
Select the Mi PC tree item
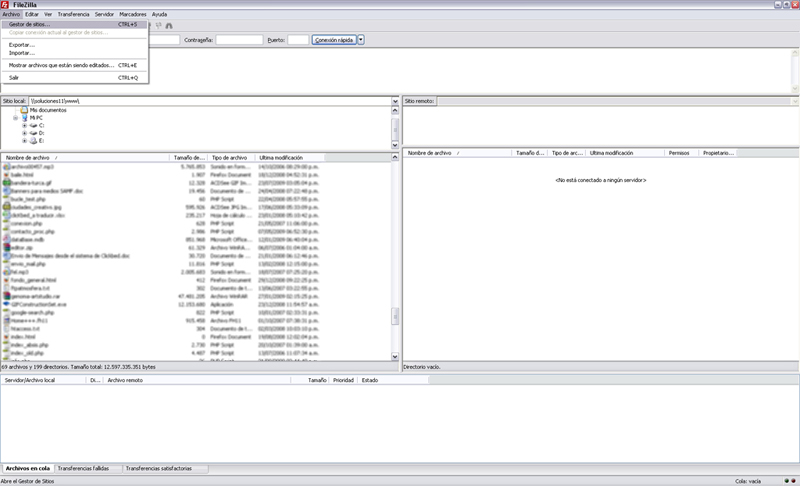coord(36,118)
